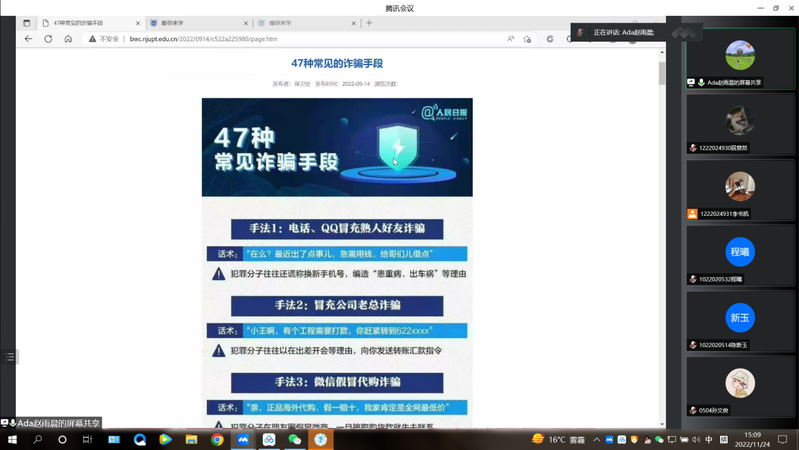Click the read aloud icon in address bar
The width and height of the screenshot is (799, 450).
click(510, 39)
